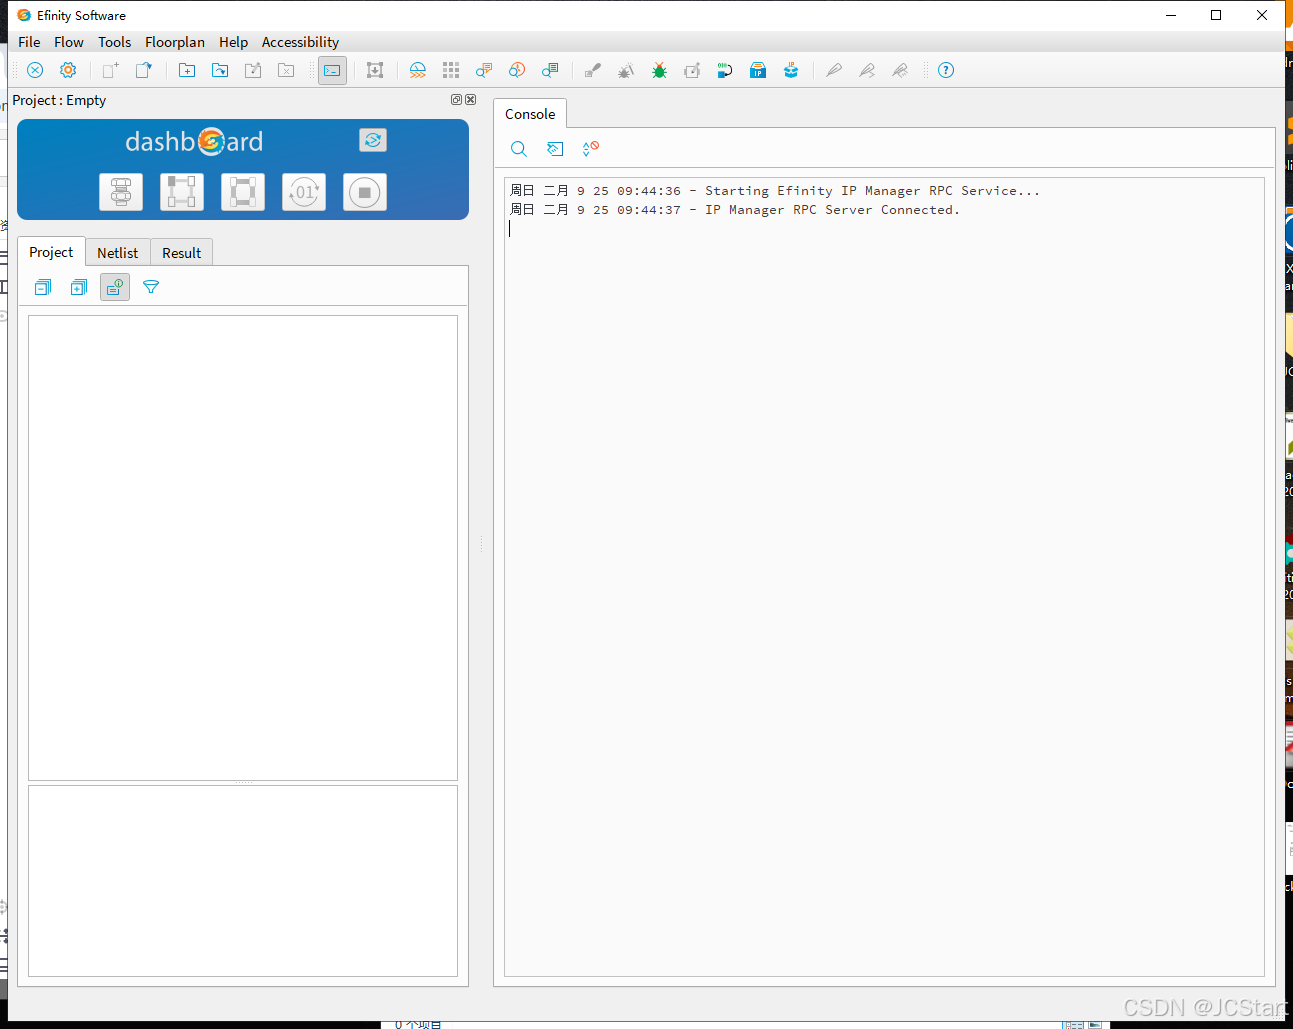Screen dimensions: 1293x1029
Task: Click the first grey pen icon
Action: point(834,70)
